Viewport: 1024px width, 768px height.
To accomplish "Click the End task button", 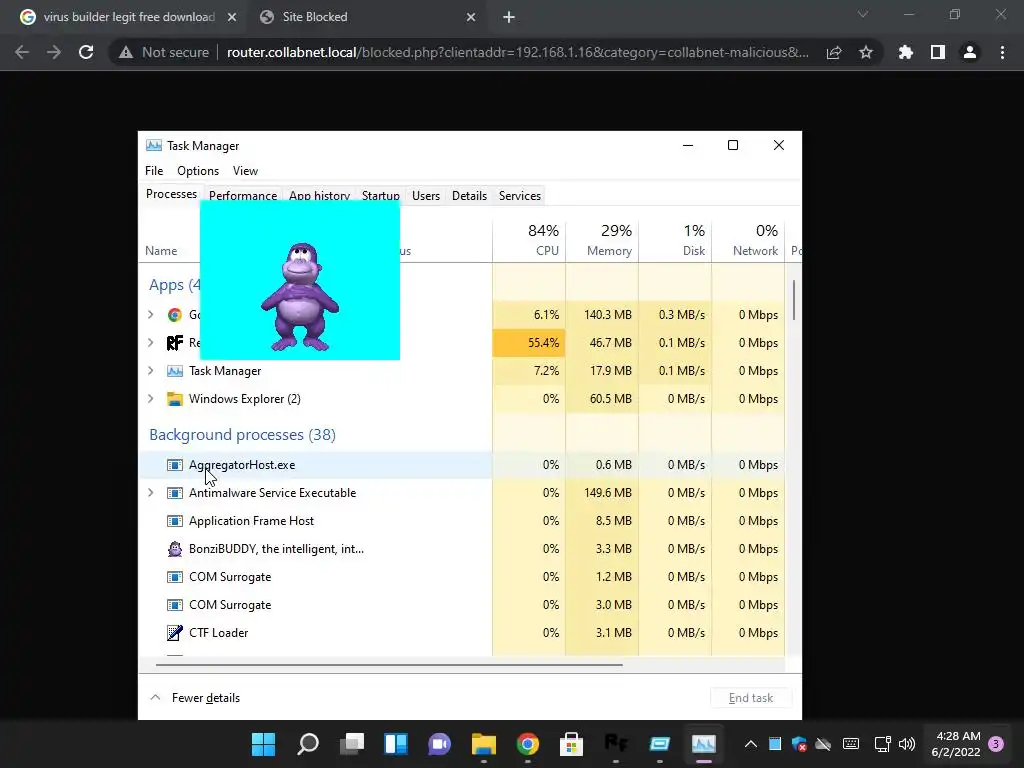I will coord(751,697).
